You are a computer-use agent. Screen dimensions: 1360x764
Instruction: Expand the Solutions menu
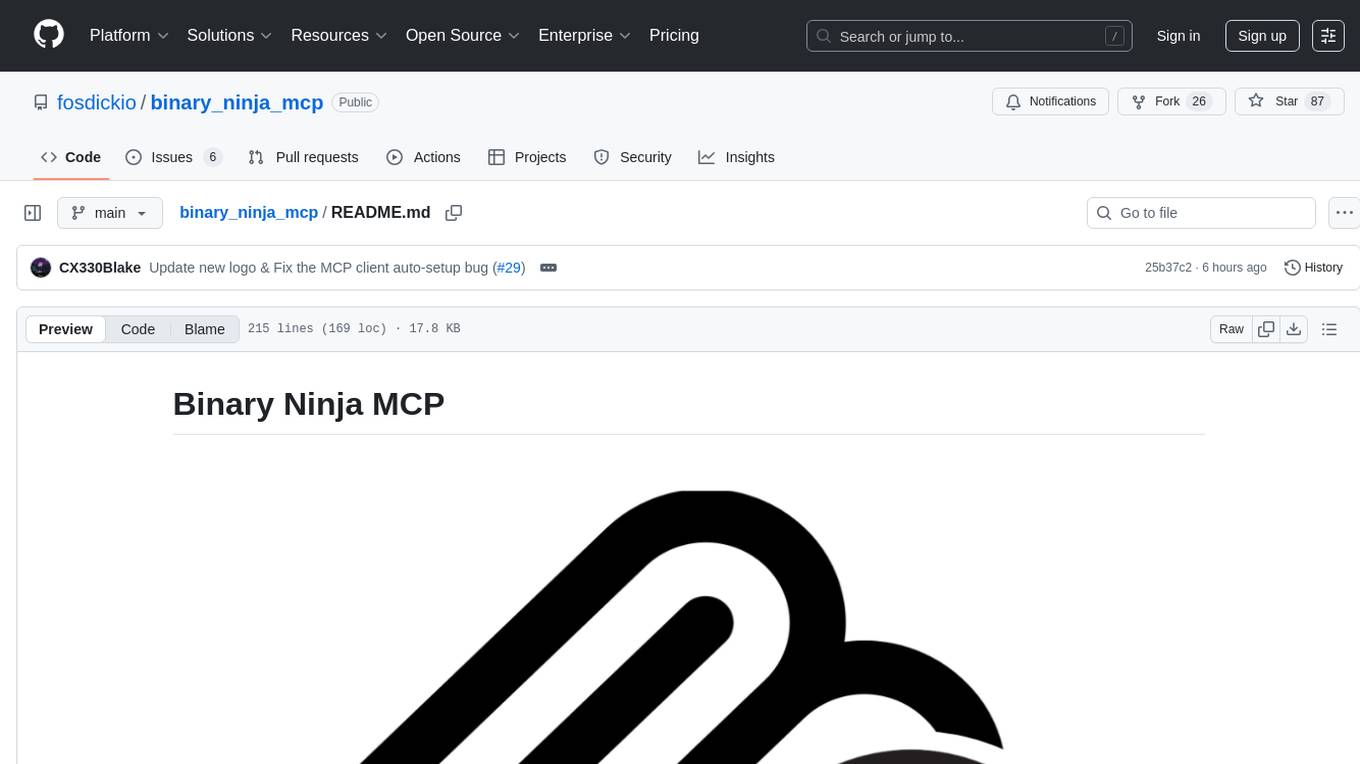pos(230,35)
